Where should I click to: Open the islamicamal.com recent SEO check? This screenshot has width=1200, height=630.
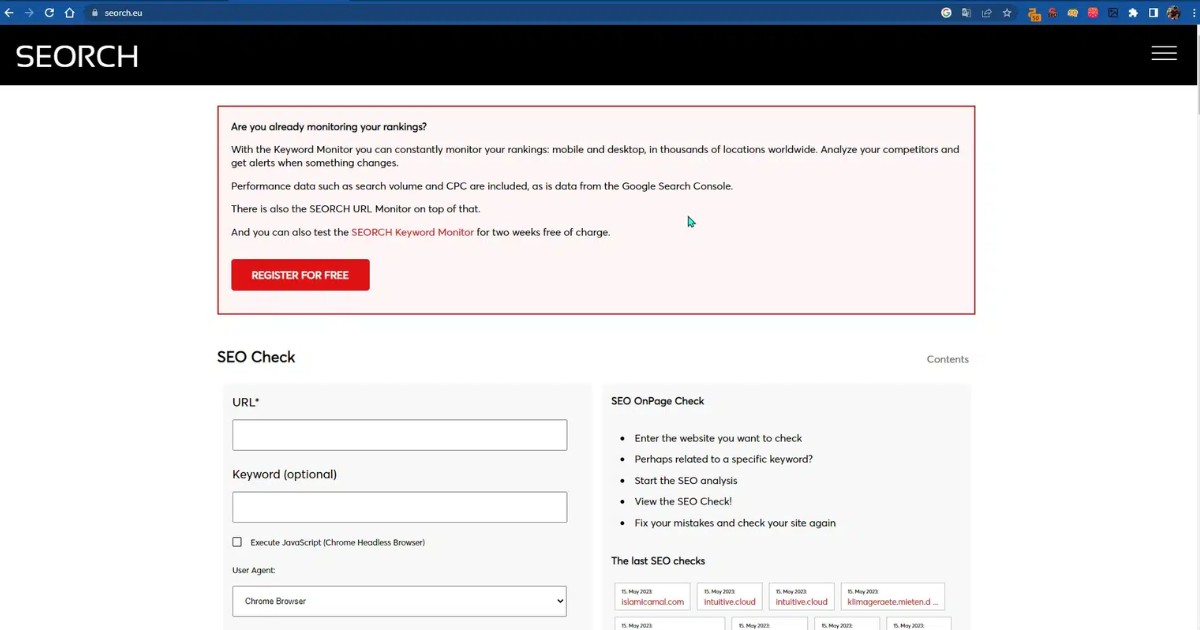(652, 602)
